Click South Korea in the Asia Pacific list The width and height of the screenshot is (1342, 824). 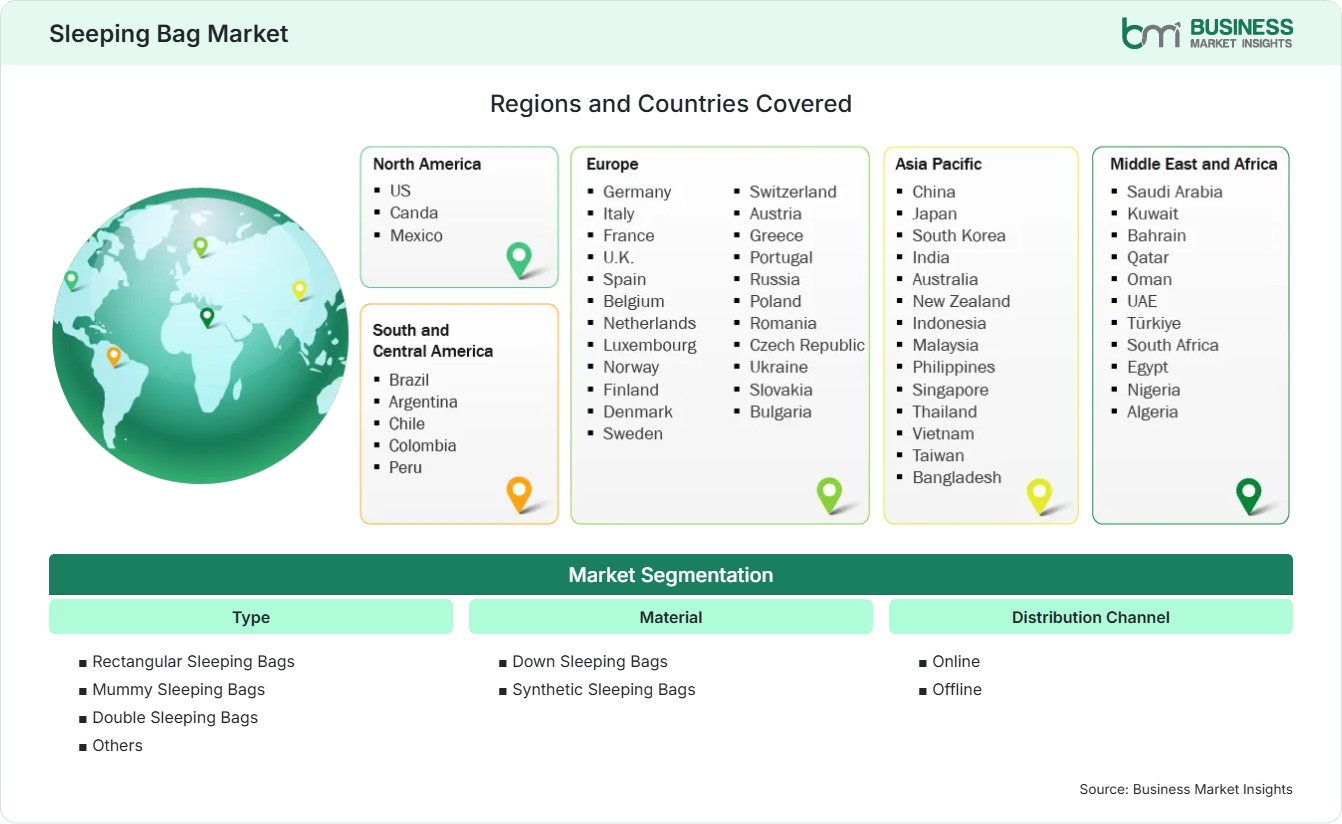click(959, 236)
